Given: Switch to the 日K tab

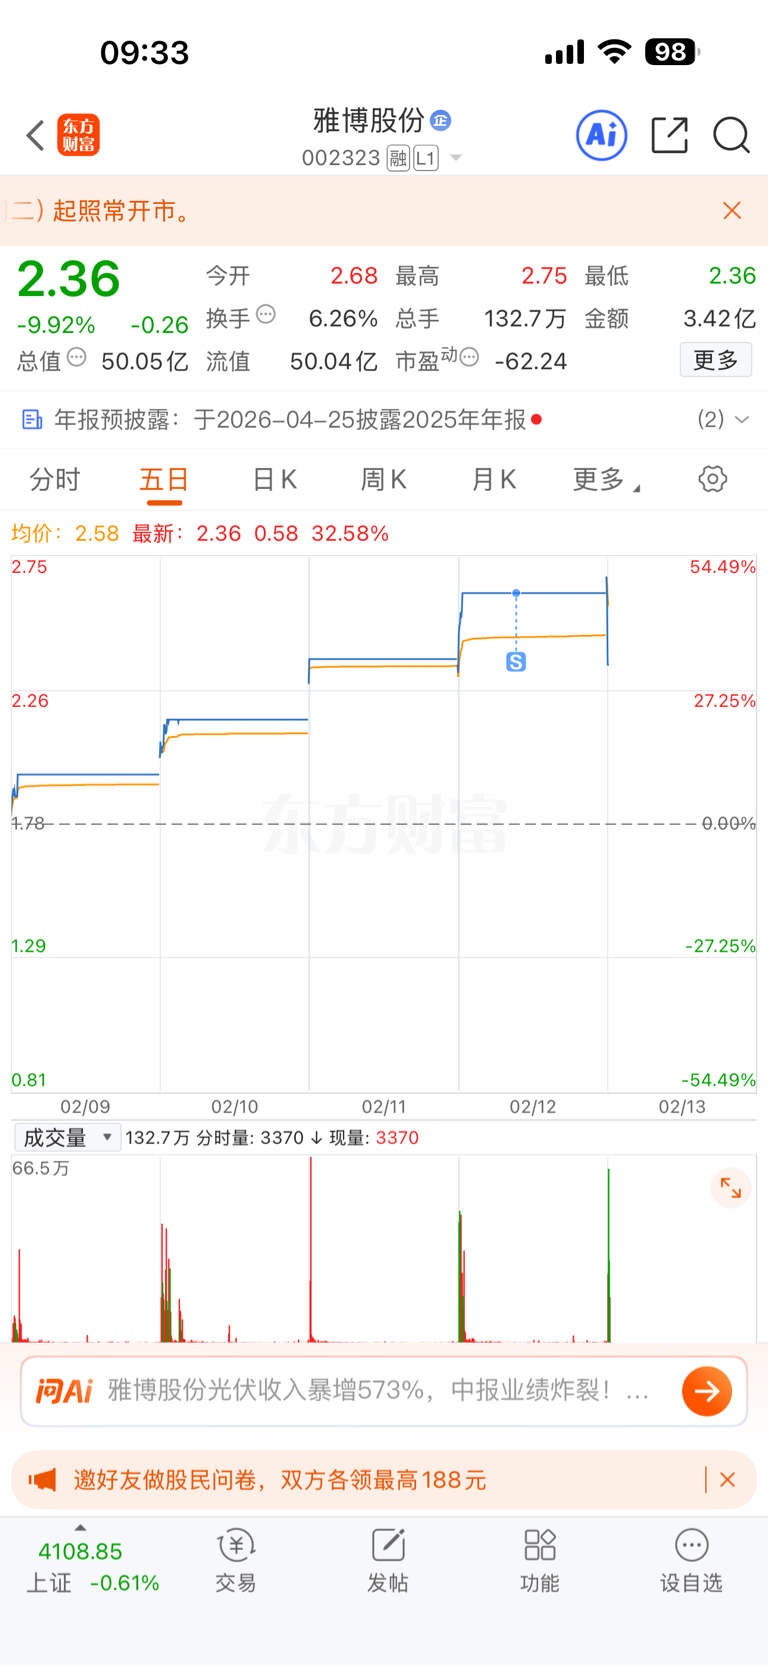Looking at the screenshot, I should 274,480.
